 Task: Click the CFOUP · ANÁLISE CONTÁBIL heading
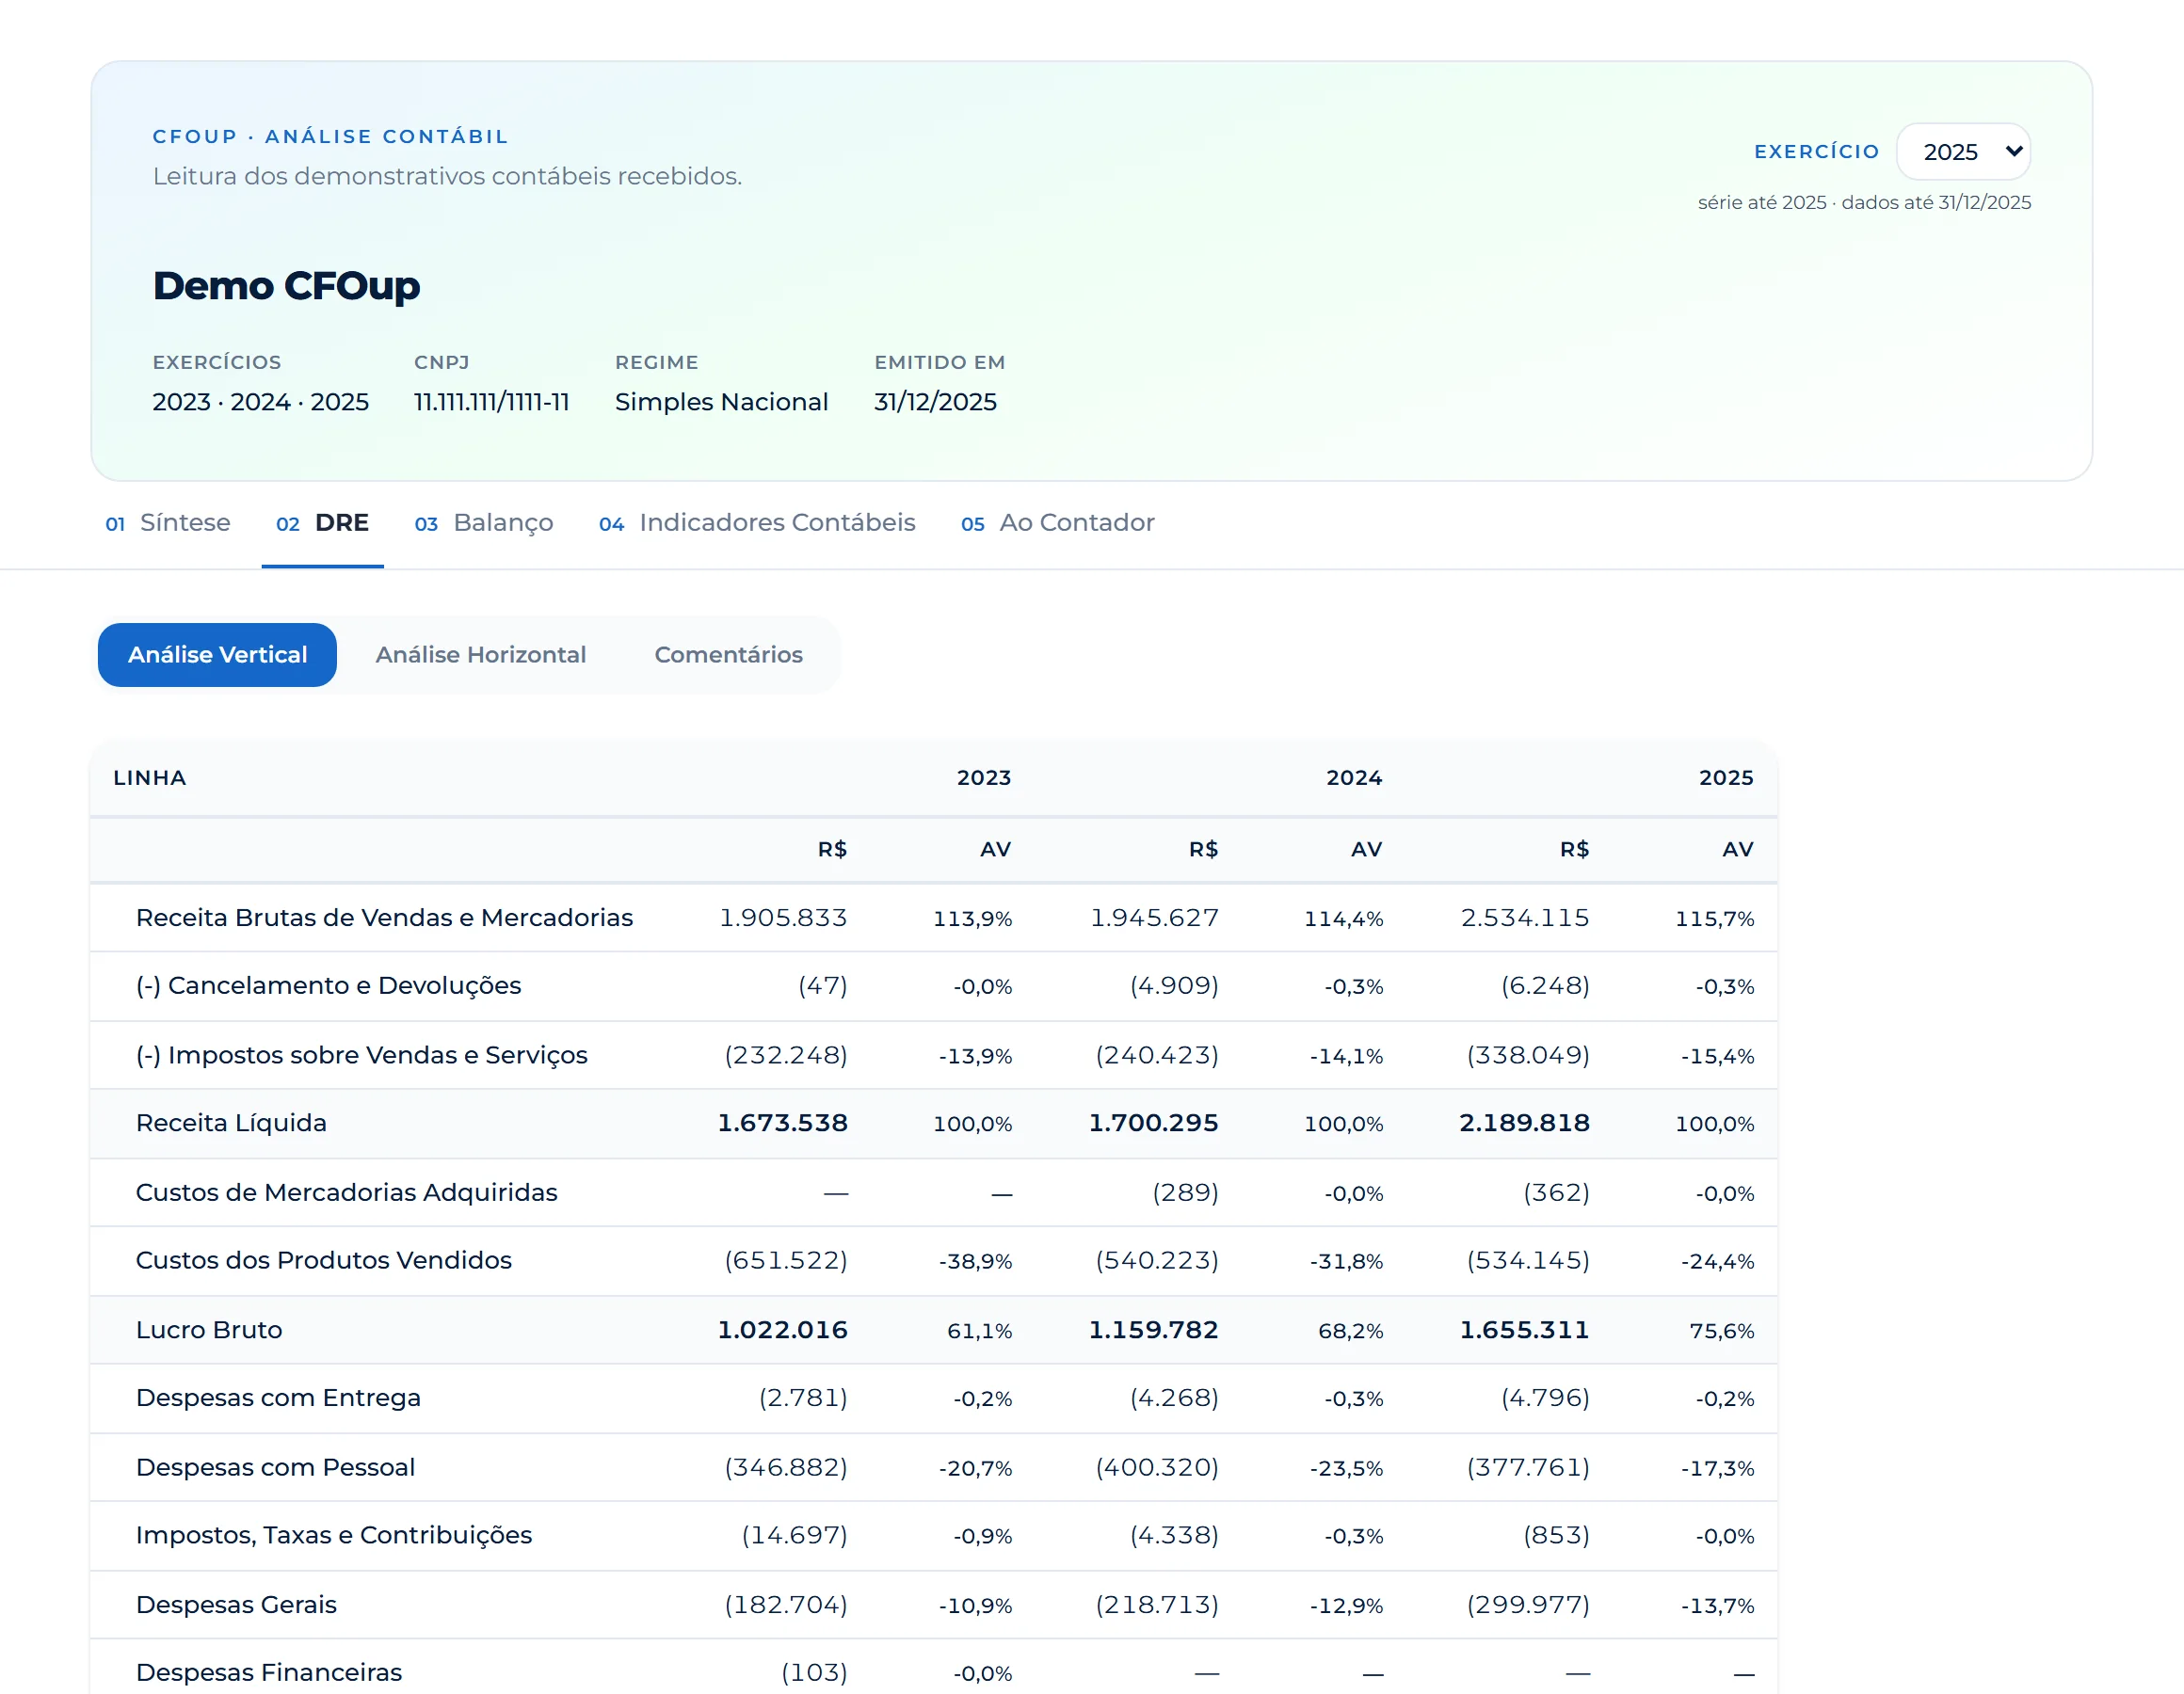330,137
